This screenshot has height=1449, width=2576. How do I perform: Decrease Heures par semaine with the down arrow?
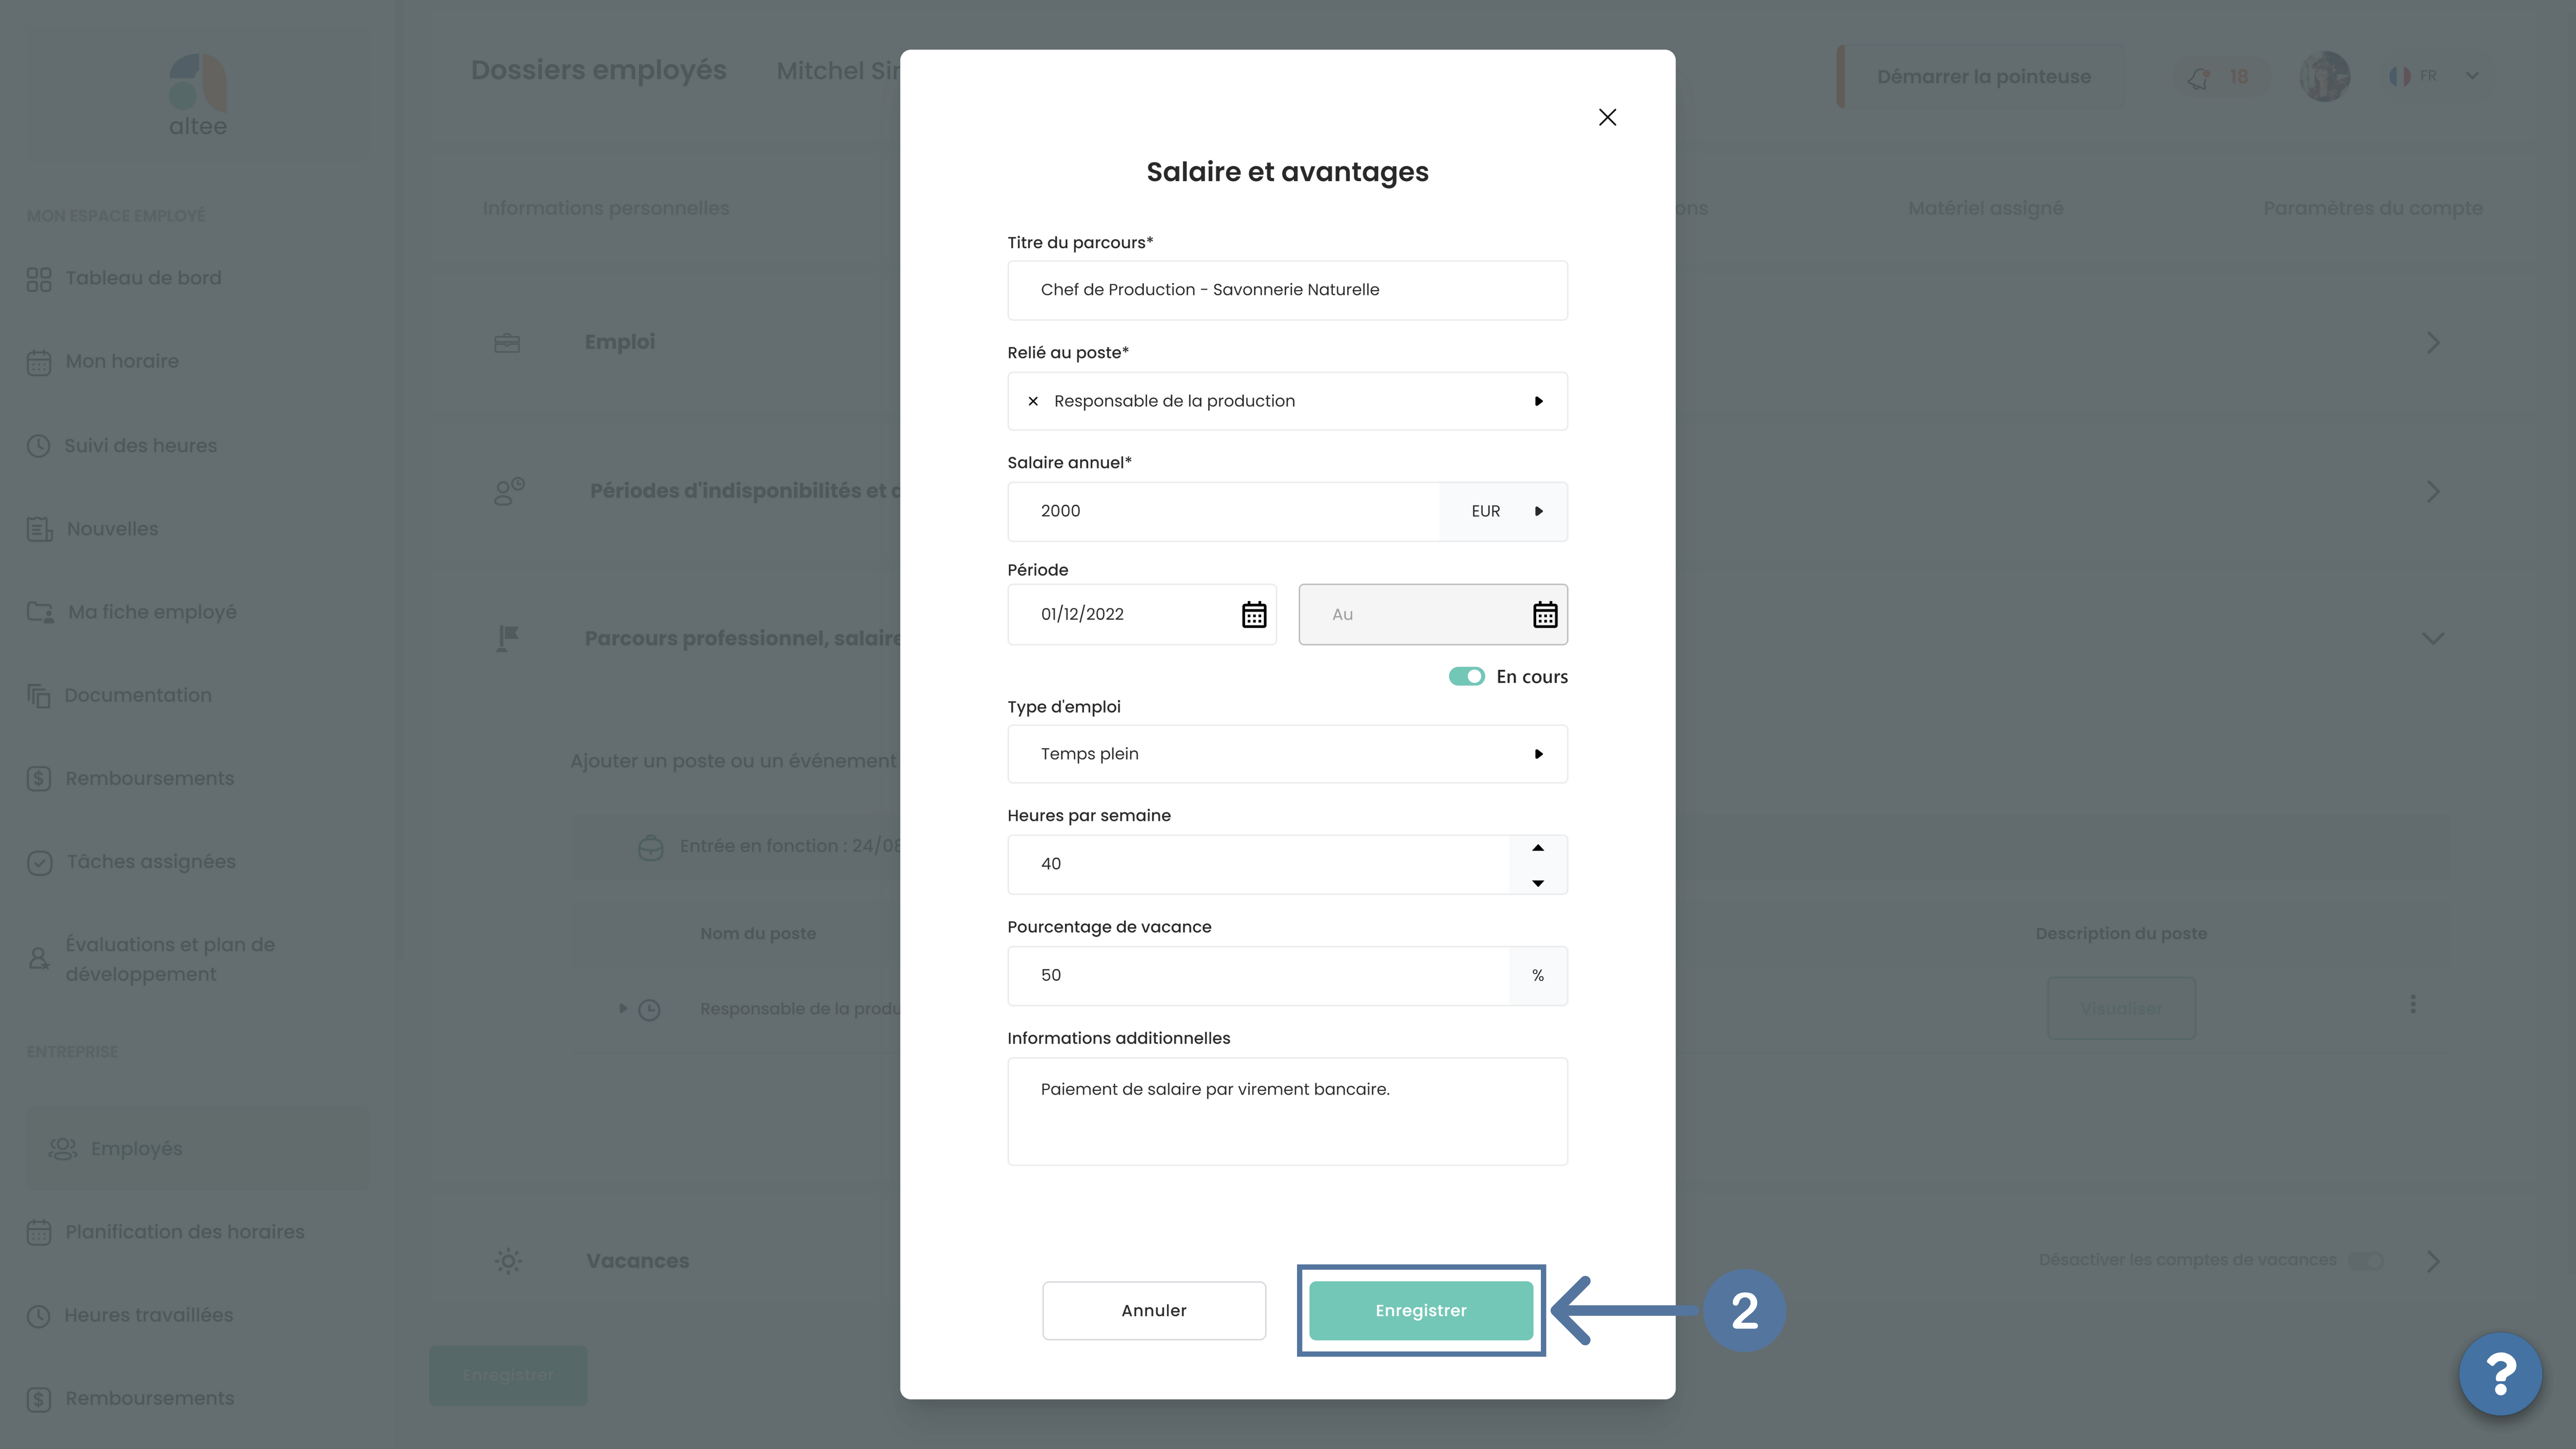pyautogui.click(x=1538, y=883)
